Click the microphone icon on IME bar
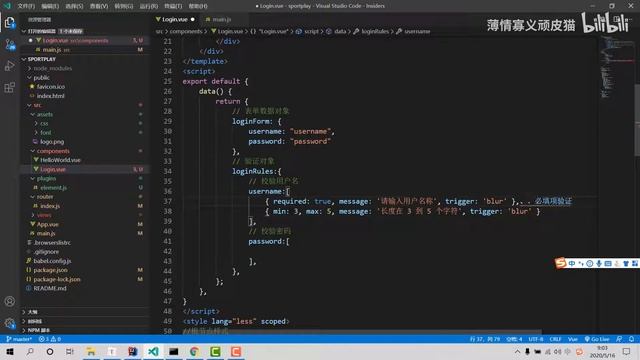This screenshot has width=640, height=360. [599, 264]
